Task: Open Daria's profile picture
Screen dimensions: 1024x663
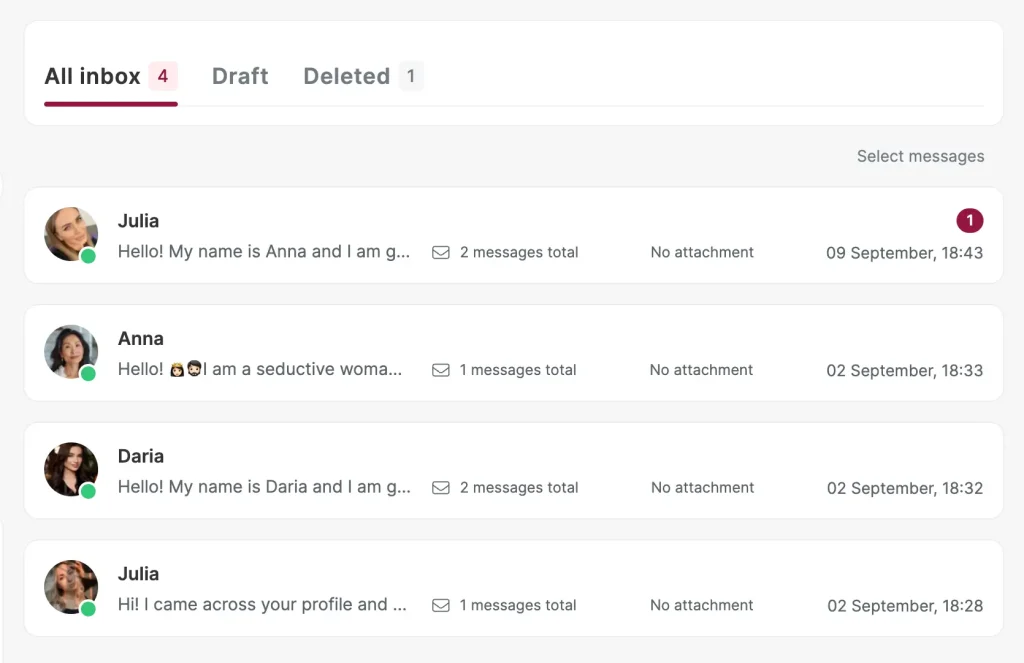Action: [x=71, y=470]
